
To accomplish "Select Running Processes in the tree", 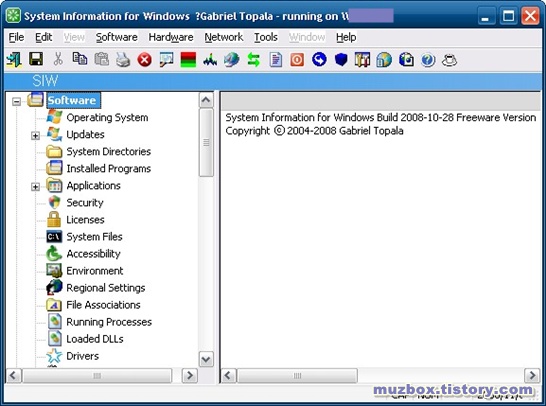I will [109, 322].
